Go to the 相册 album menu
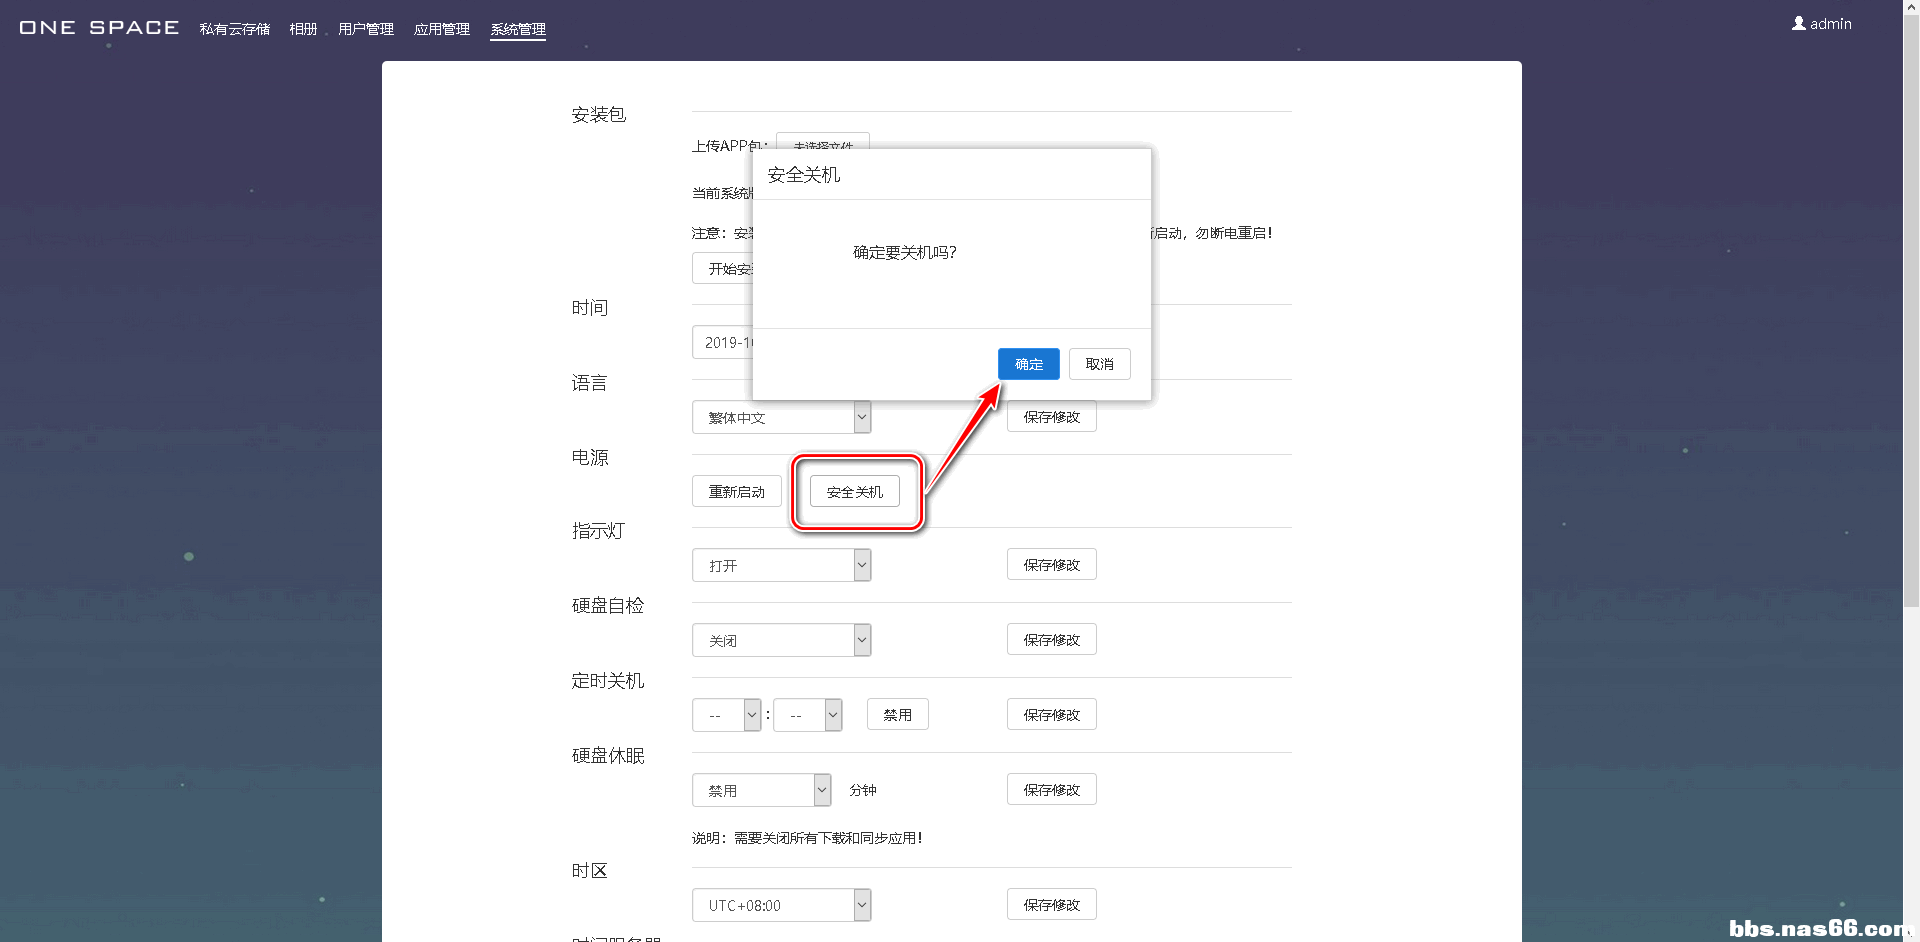This screenshot has height=942, width=1920. pos(303,29)
